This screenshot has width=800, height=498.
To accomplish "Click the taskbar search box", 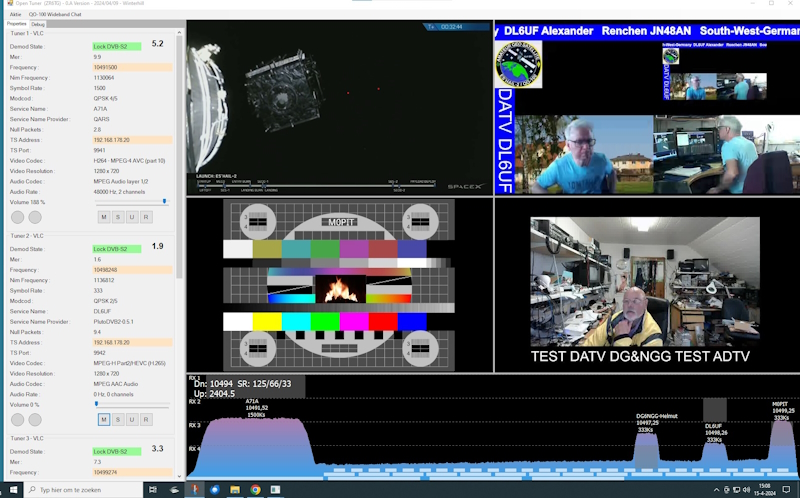I will (x=83, y=489).
